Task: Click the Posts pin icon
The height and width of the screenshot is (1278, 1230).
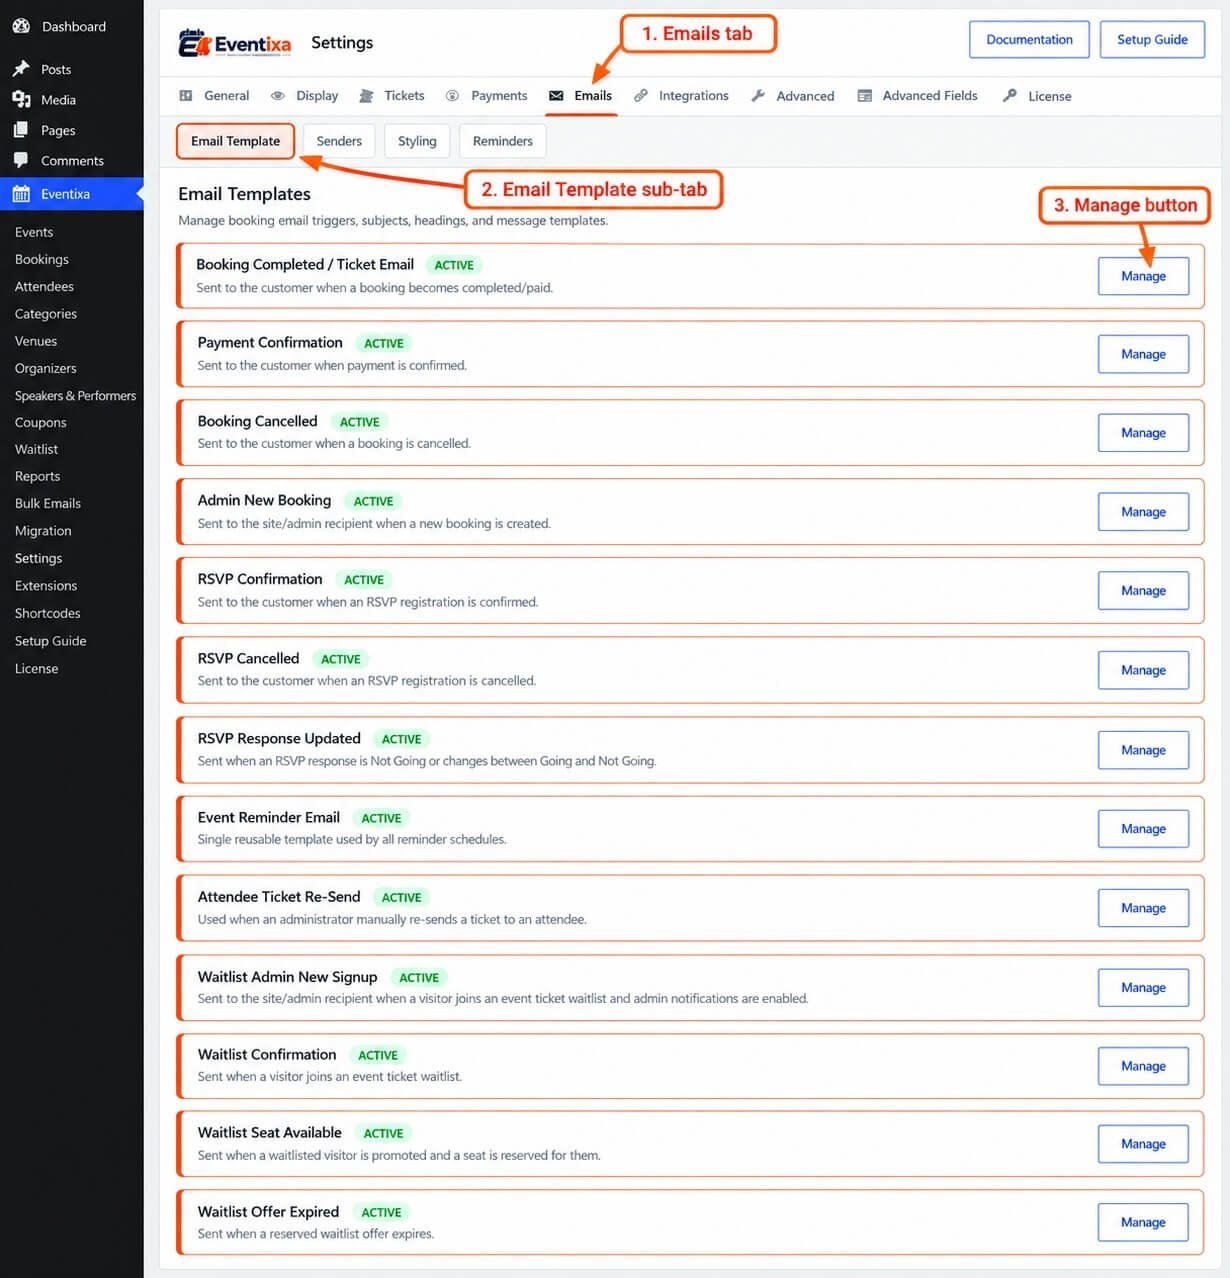Action: click(21, 69)
